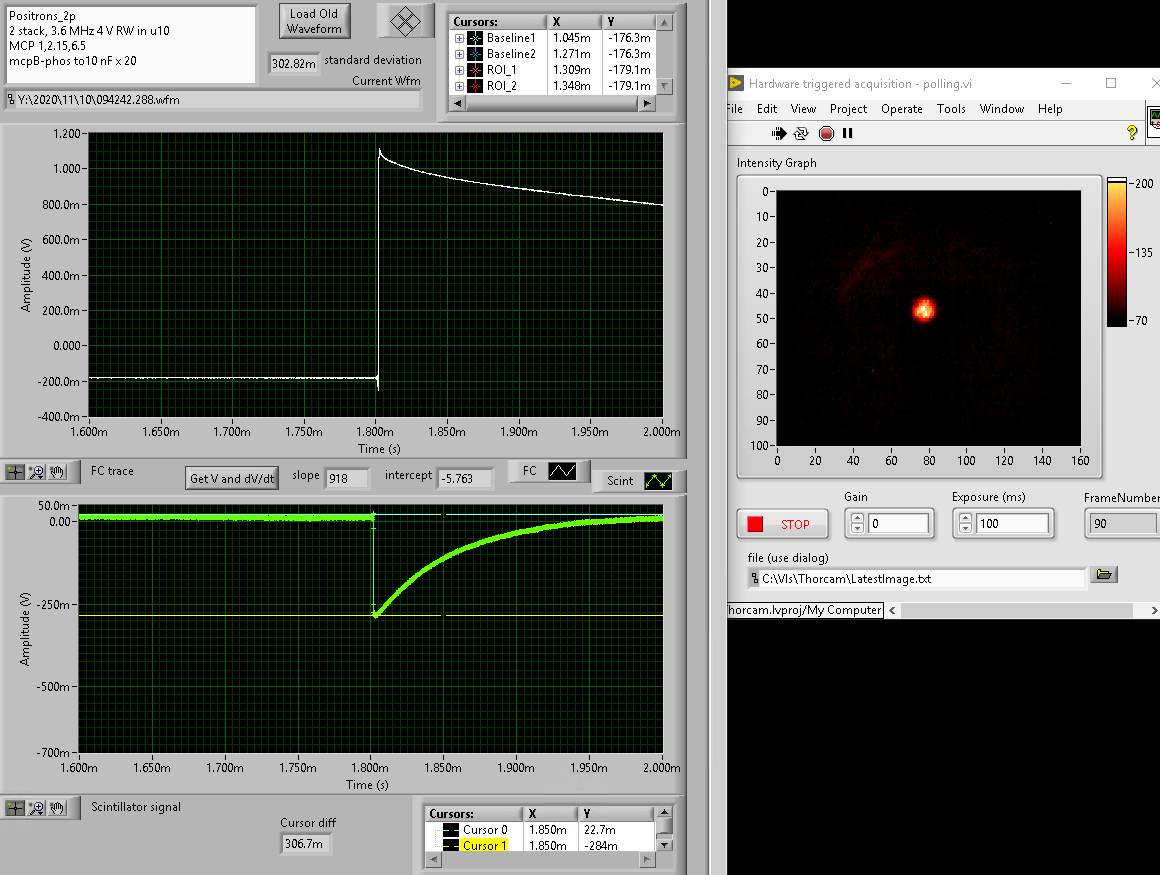Click the Run arrow in LabVIEW toolbar
This screenshot has width=1160, height=875.
(x=779, y=133)
